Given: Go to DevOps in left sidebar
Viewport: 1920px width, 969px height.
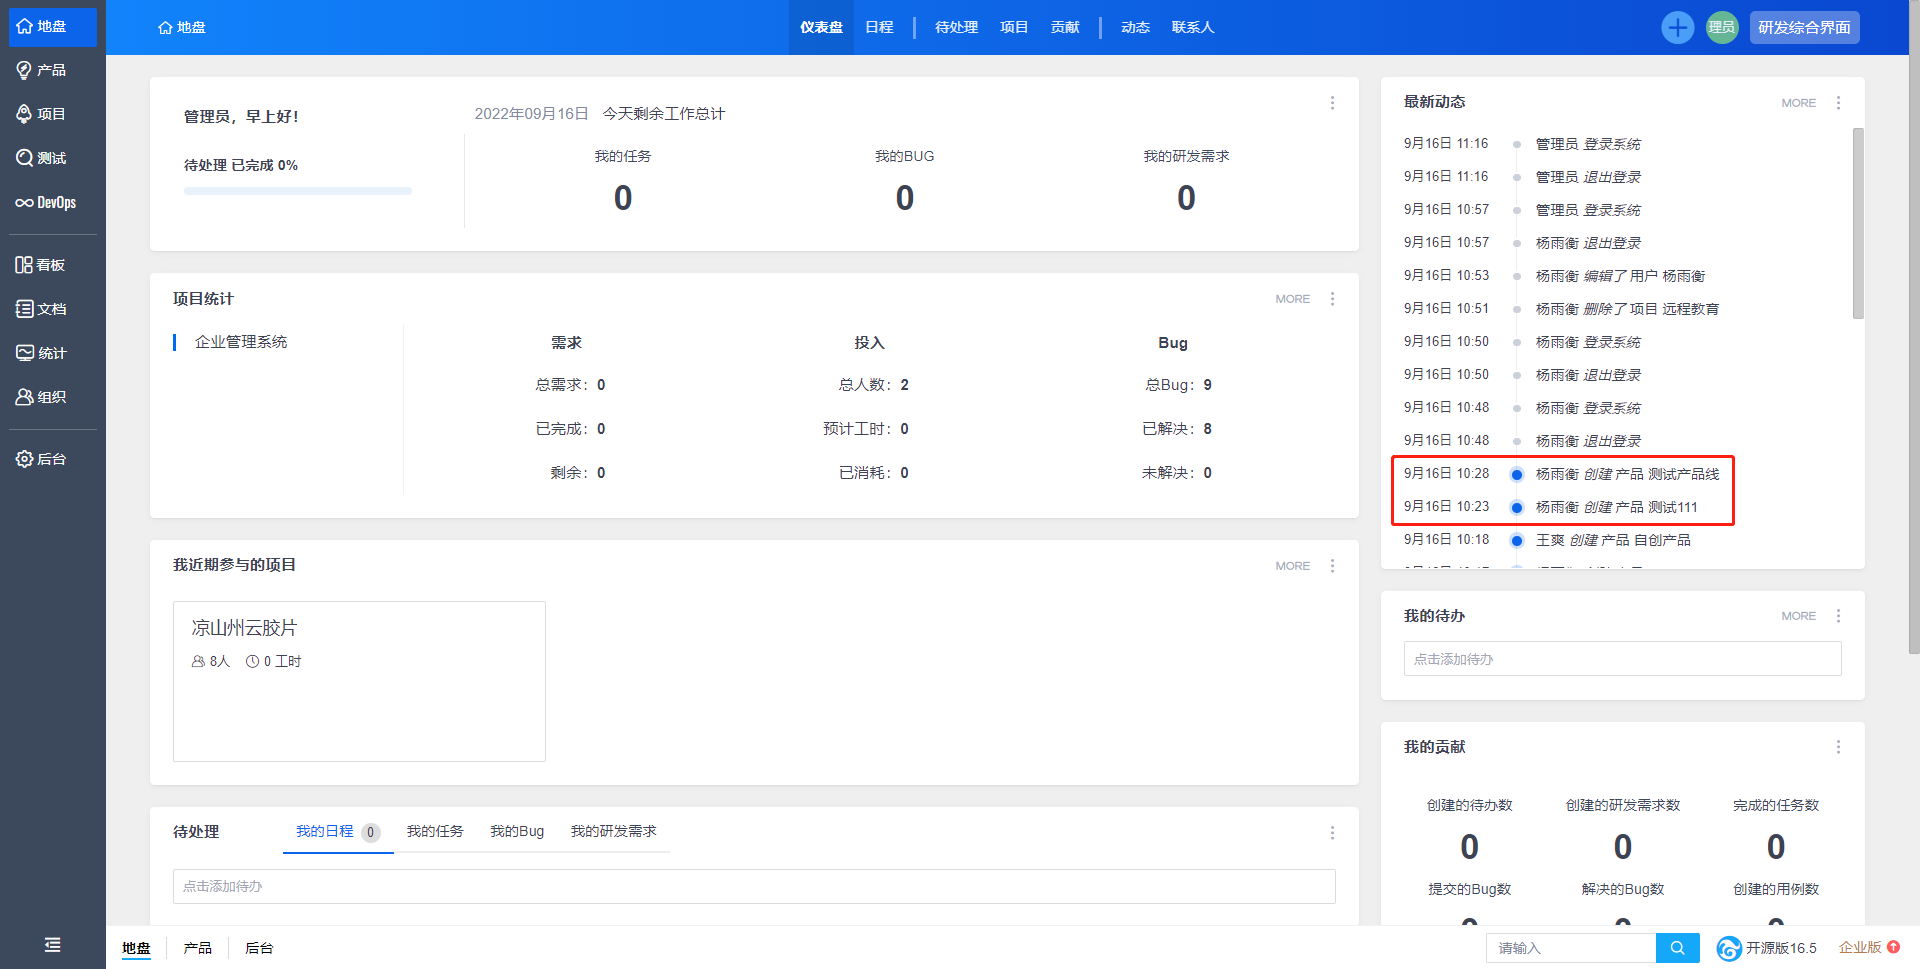Looking at the screenshot, I should (x=46, y=202).
